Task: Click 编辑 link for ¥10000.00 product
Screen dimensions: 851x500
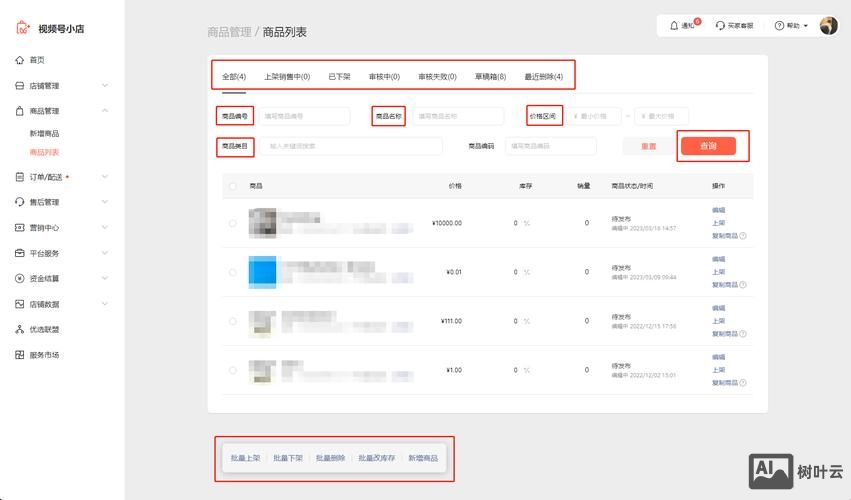Action: tap(719, 210)
